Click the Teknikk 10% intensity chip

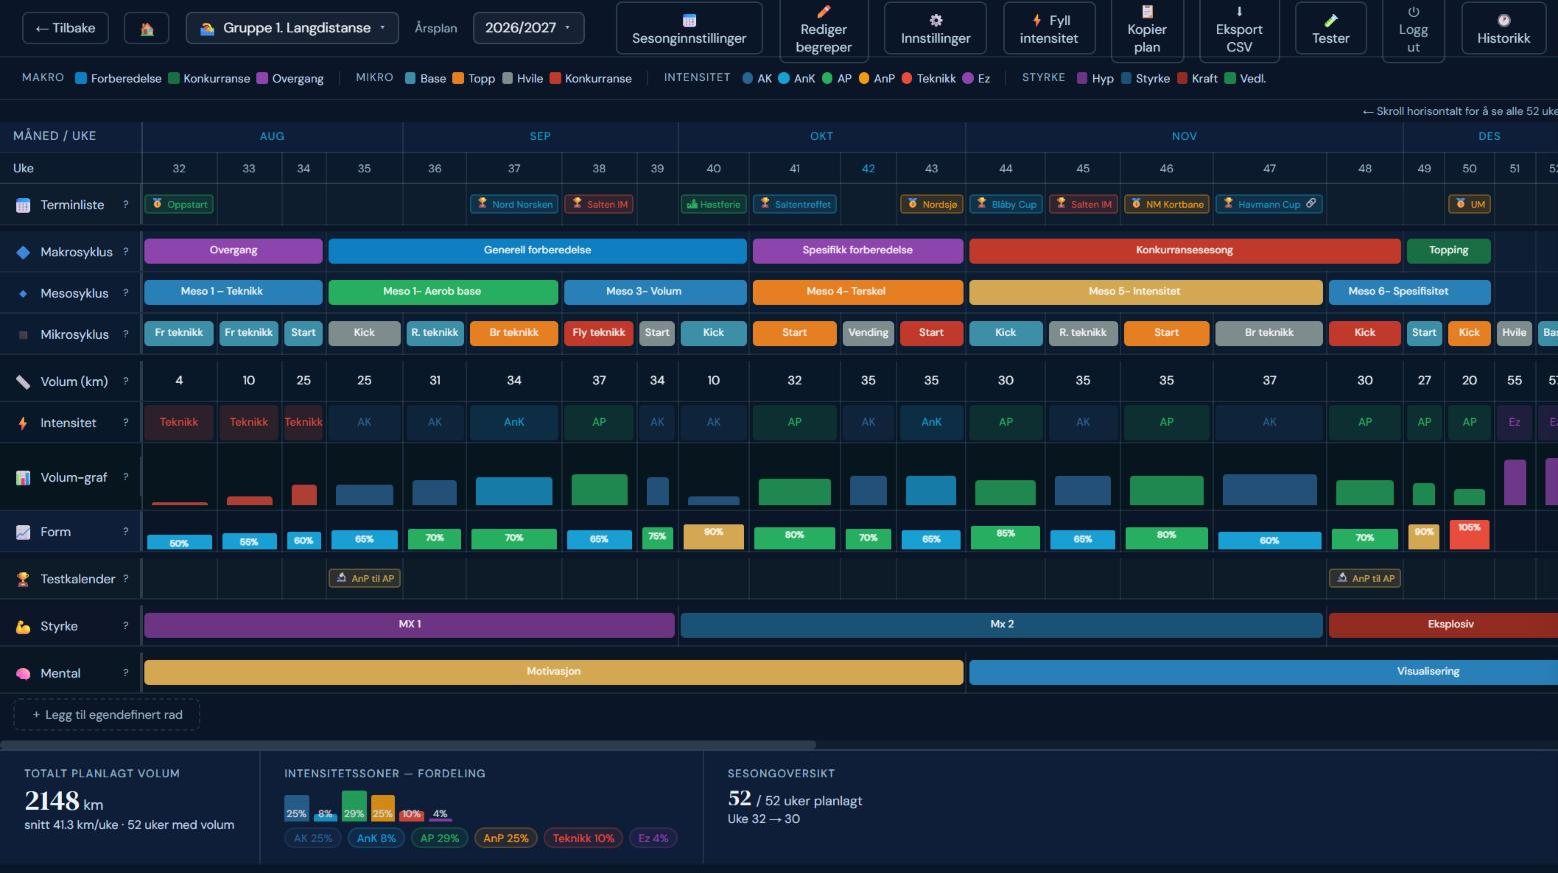click(583, 838)
